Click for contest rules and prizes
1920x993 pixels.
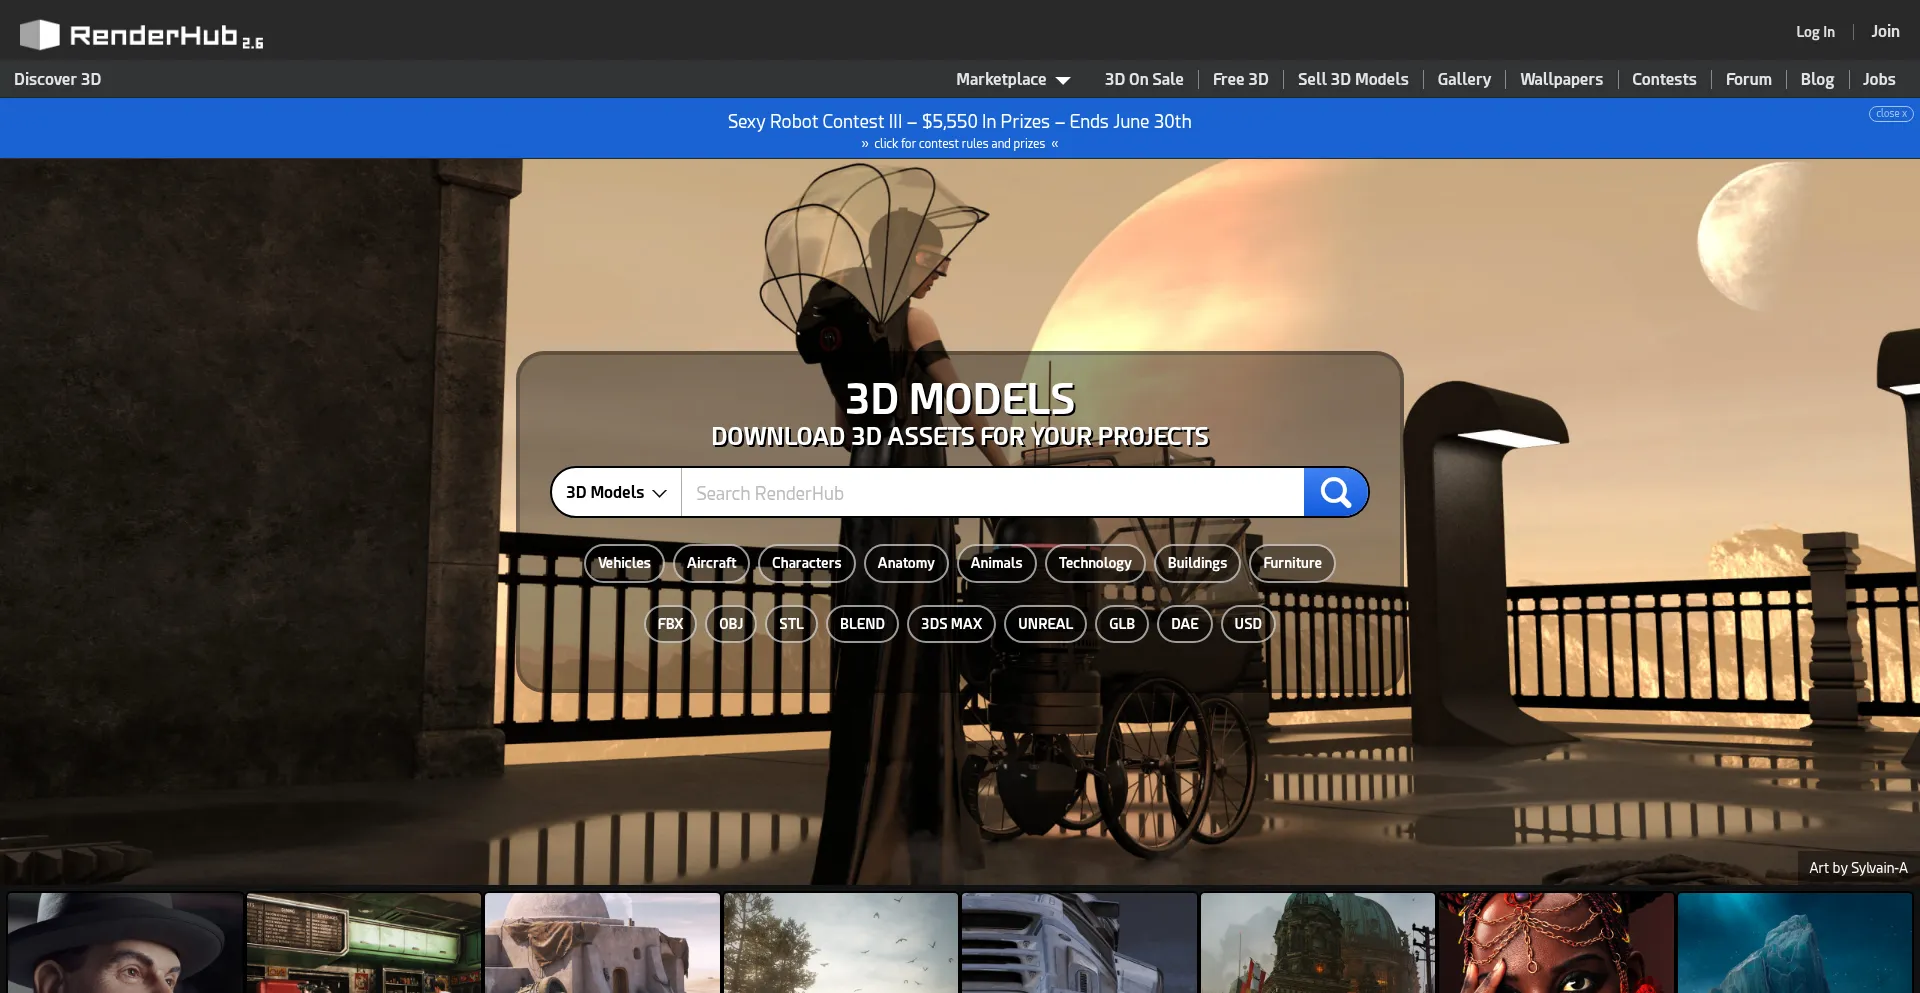click(959, 144)
